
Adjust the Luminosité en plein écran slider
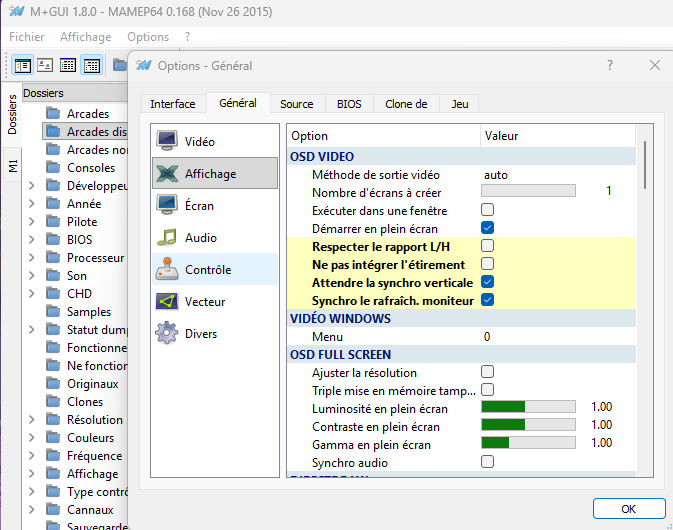coord(528,408)
